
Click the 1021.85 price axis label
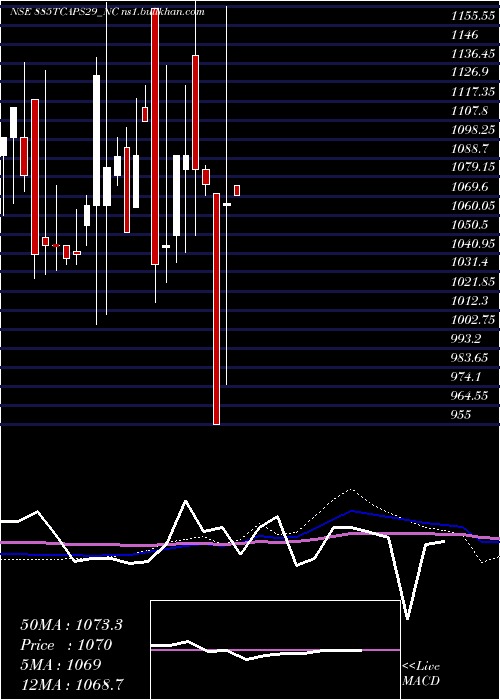click(473, 282)
